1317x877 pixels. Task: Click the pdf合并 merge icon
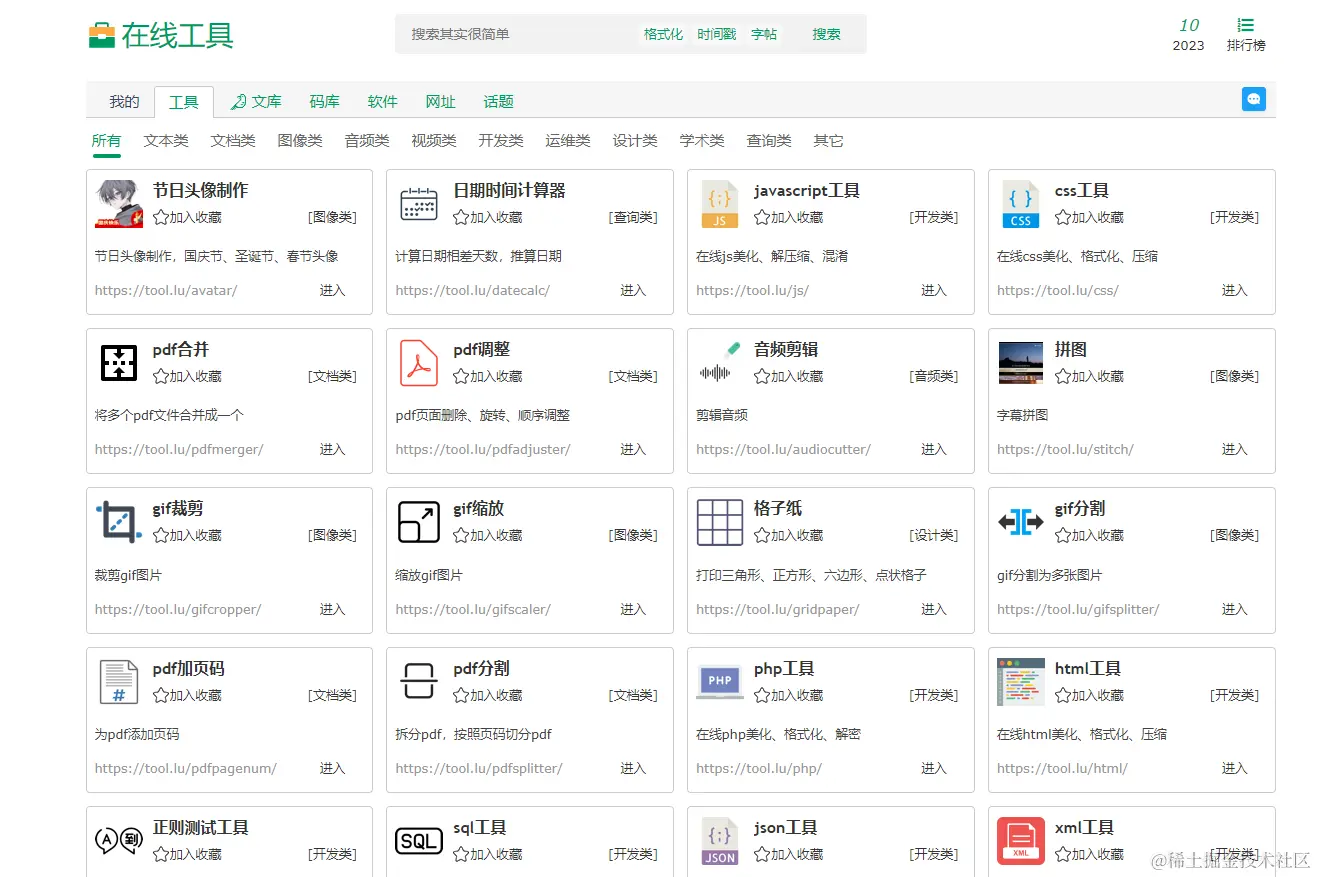coord(119,362)
